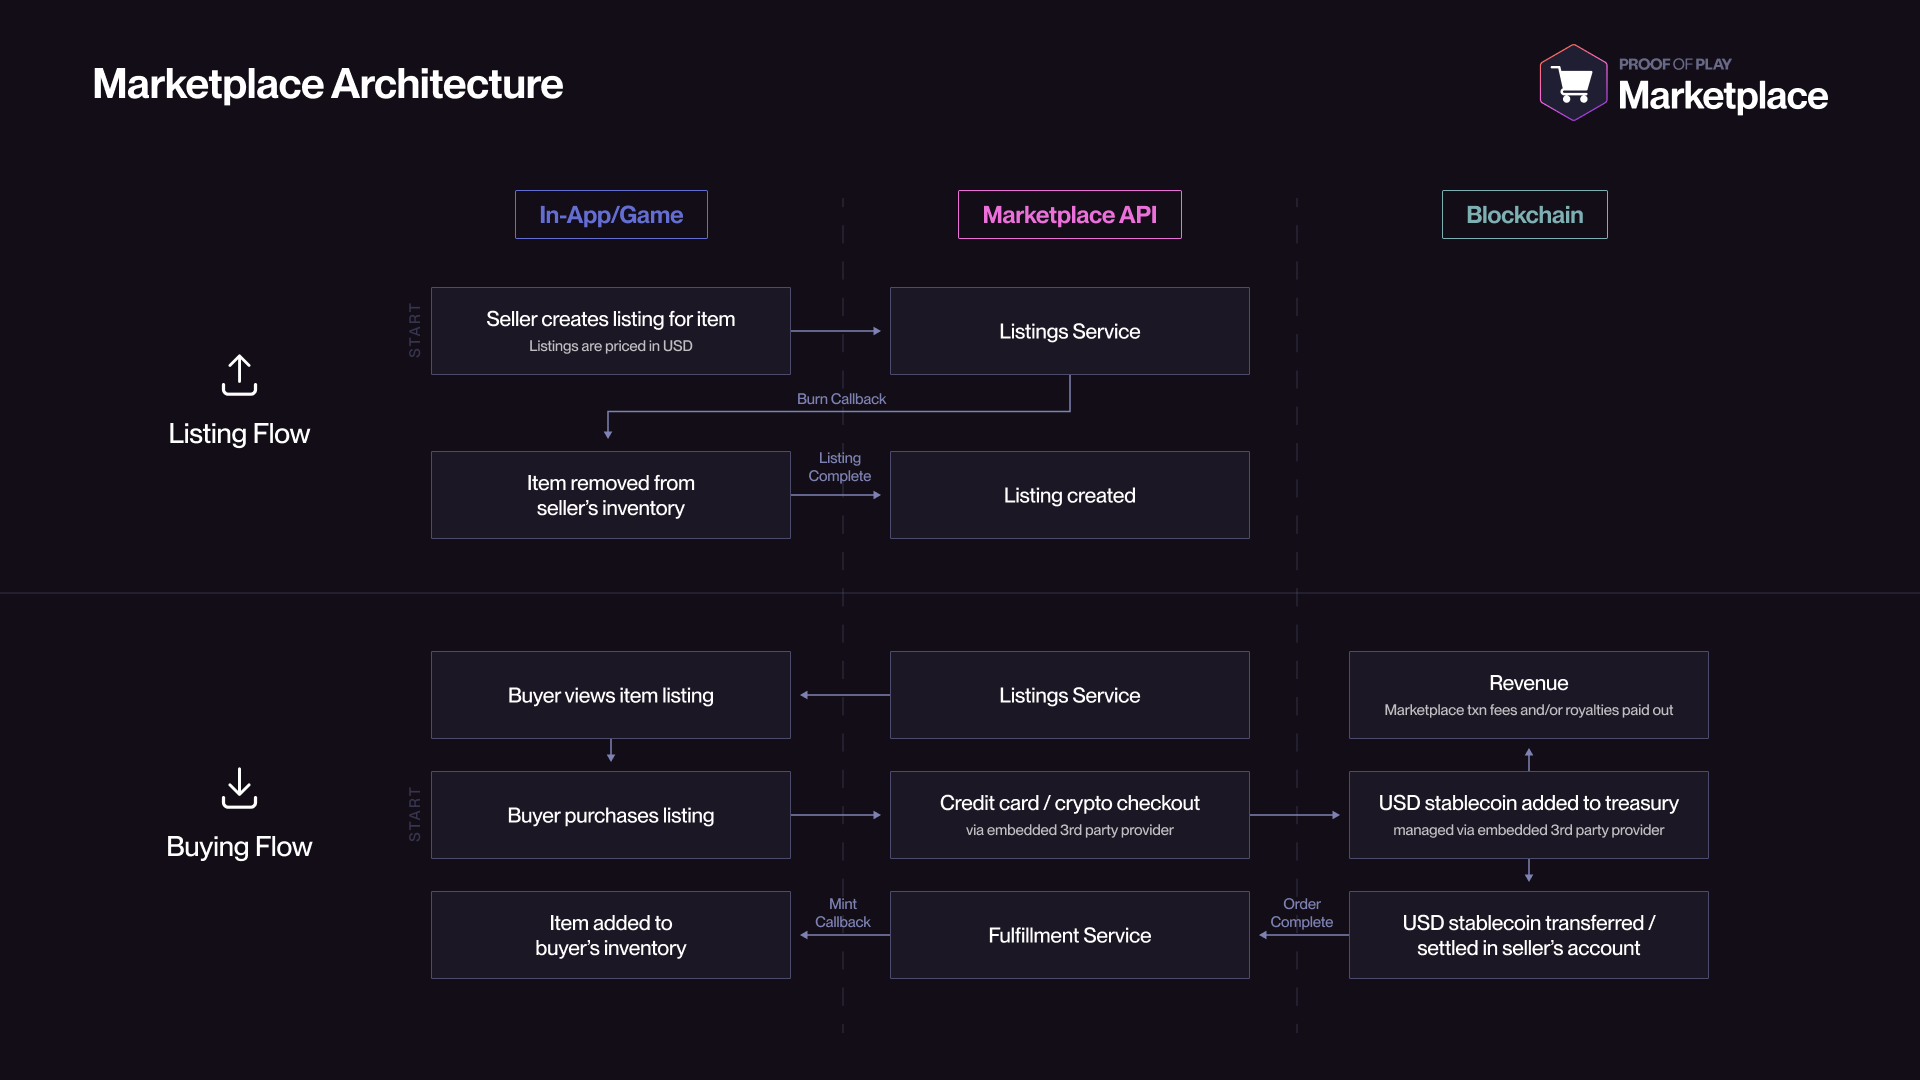This screenshot has height=1080, width=1920.
Task: Select the Blockchain column header
Action: click(x=1524, y=215)
